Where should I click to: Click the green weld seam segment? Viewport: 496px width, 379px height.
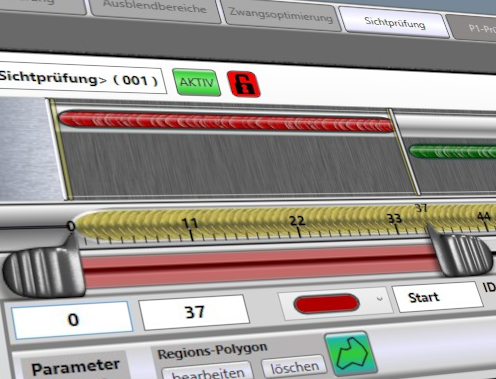(453, 151)
